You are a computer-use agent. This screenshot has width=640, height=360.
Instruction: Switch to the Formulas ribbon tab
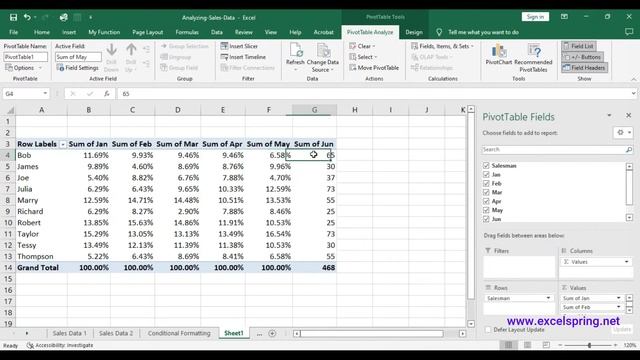(187, 32)
